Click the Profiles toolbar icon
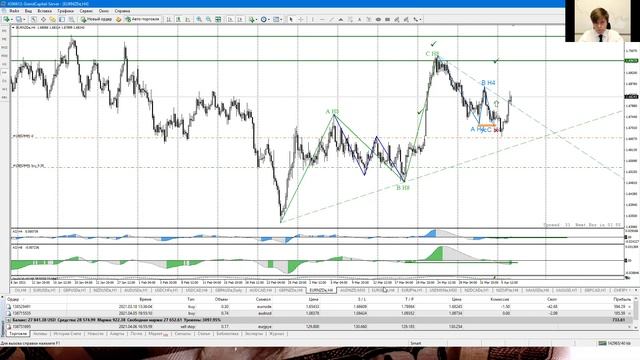Viewport: 640px width, 360px height. coord(19,19)
